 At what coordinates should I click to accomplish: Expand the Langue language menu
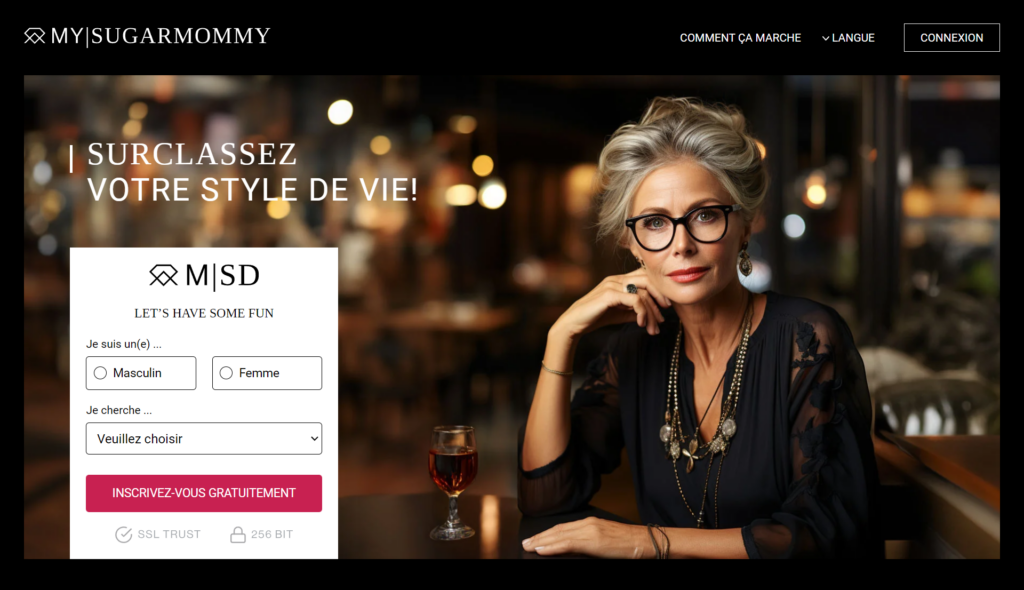(x=848, y=38)
